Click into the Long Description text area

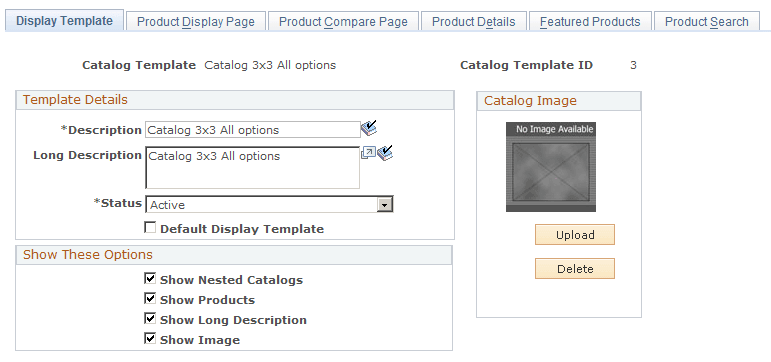coord(252,167)
